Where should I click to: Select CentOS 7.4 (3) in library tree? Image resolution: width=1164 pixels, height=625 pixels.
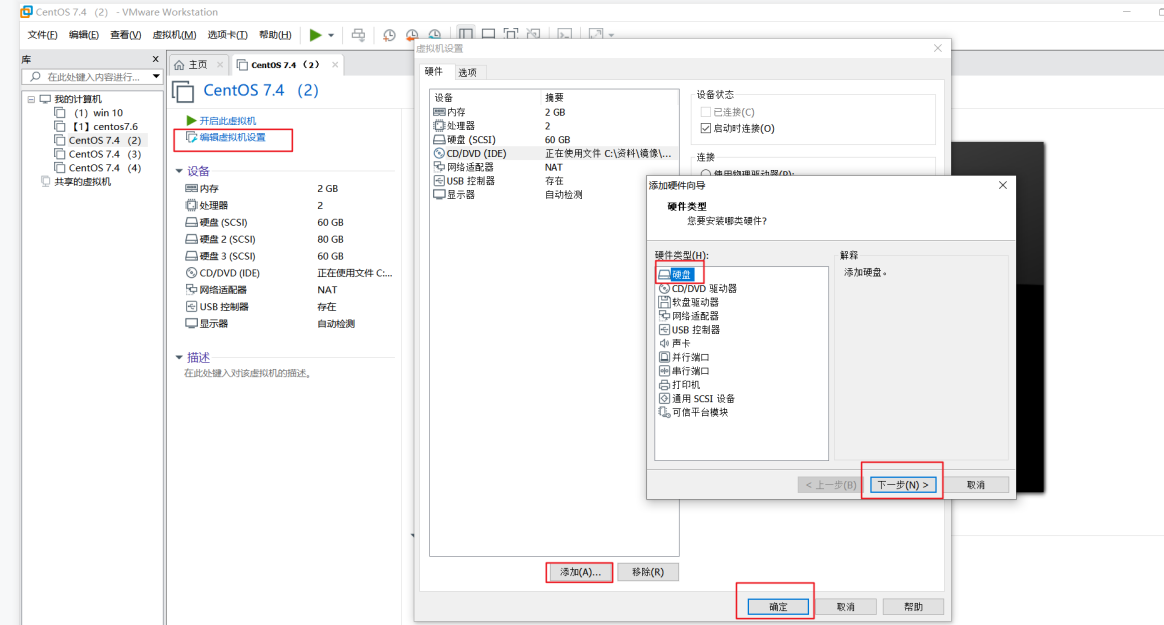97,154
